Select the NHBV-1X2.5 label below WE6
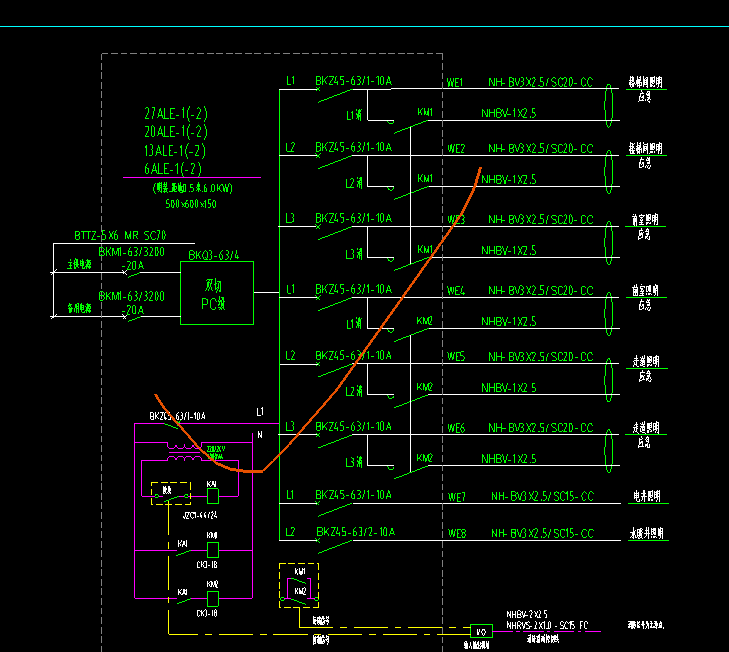The image size is (729, 652). (x=509, y=459)
